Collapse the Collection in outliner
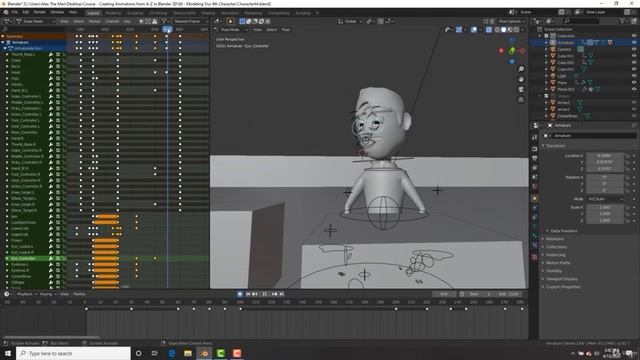The image size is (640, 360). 540,36
